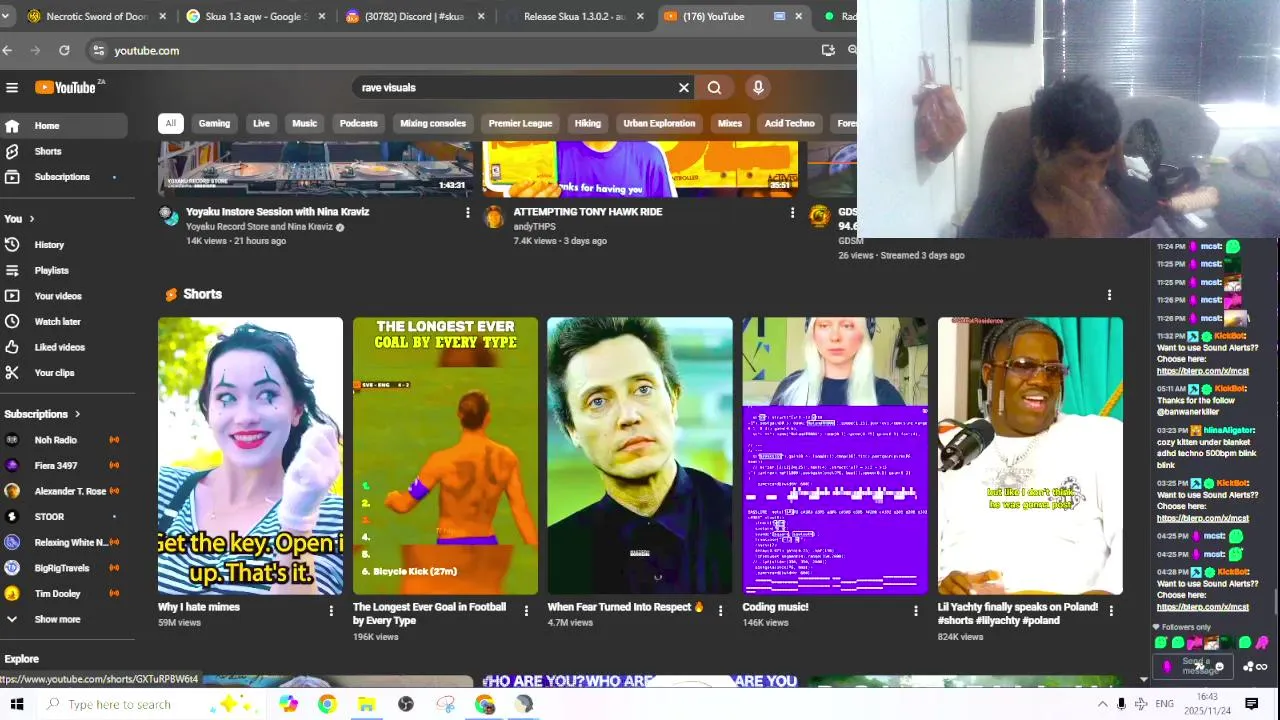Select the Gaming filter chip
This screenshot has width=1280, height=720.
click(214, 123)
